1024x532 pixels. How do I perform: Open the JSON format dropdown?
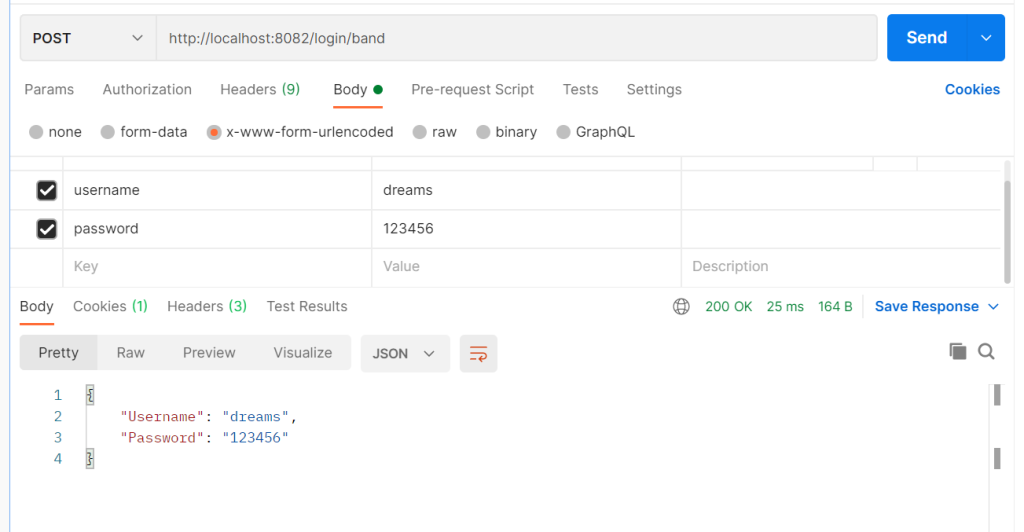tap(404, 353)
